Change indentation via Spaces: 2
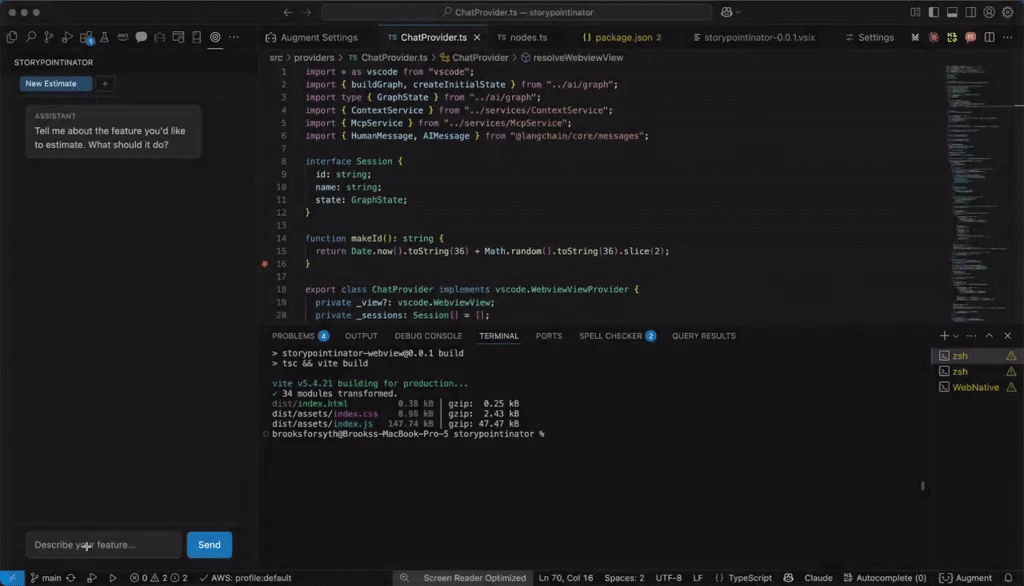The width and height of the screenshot is (1024, 586). [624, 578]
